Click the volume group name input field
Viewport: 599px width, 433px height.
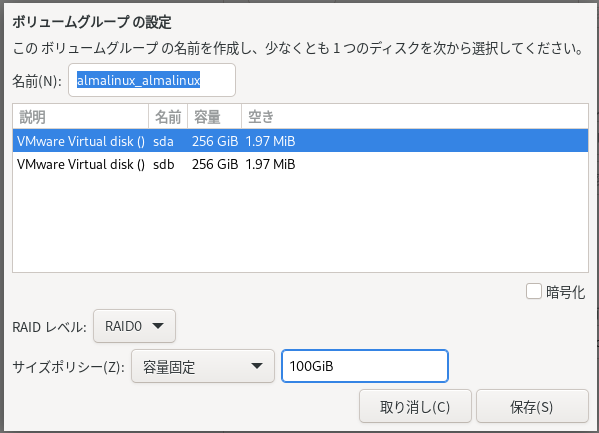tap(152, 80)
